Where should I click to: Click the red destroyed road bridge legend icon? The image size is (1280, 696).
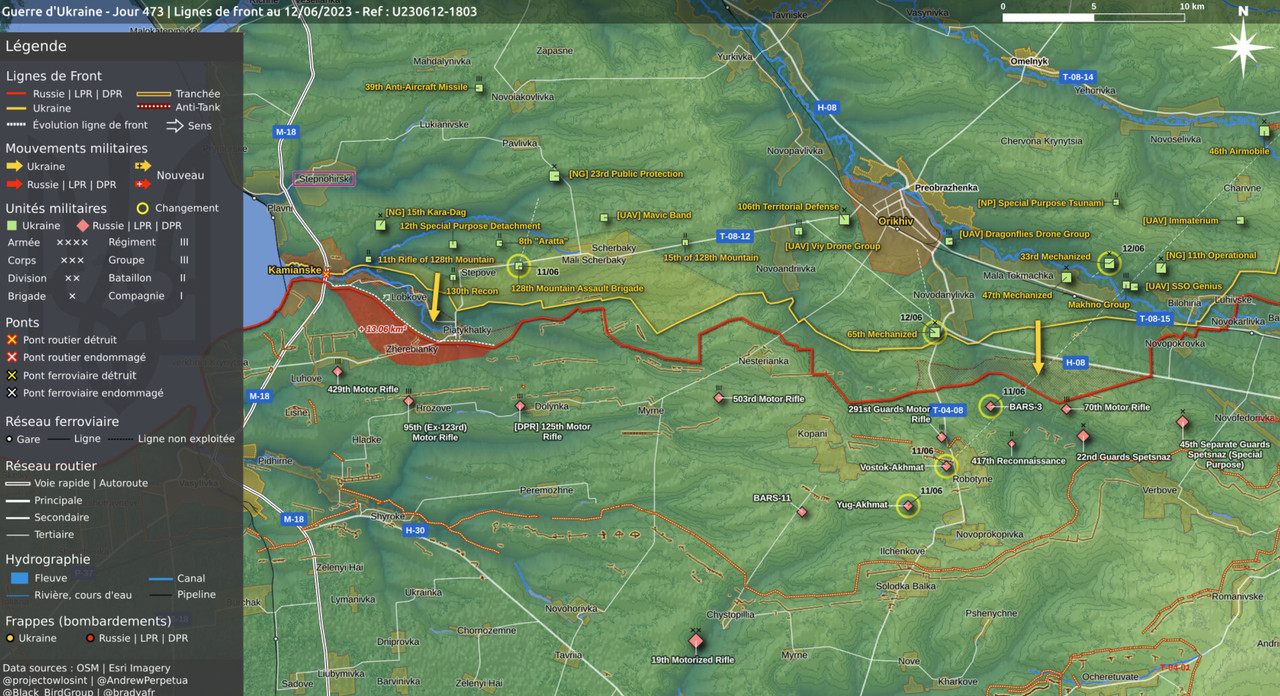[12, 340]
